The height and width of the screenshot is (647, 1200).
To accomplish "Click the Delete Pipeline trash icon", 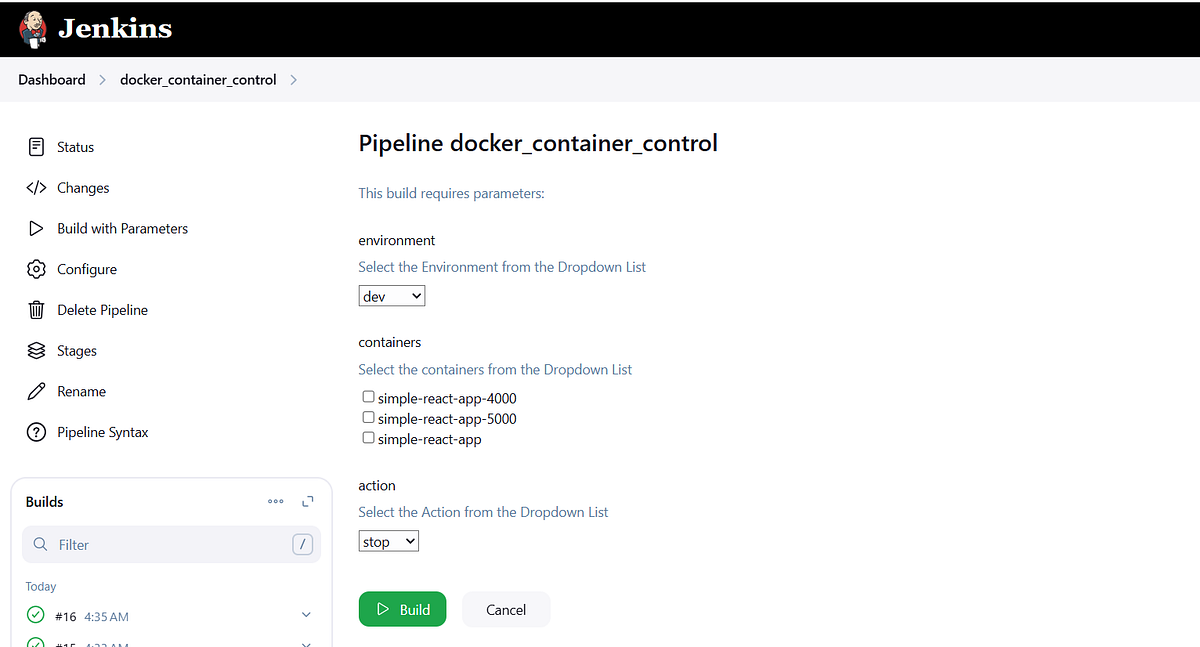I will [x=35, y=310].
